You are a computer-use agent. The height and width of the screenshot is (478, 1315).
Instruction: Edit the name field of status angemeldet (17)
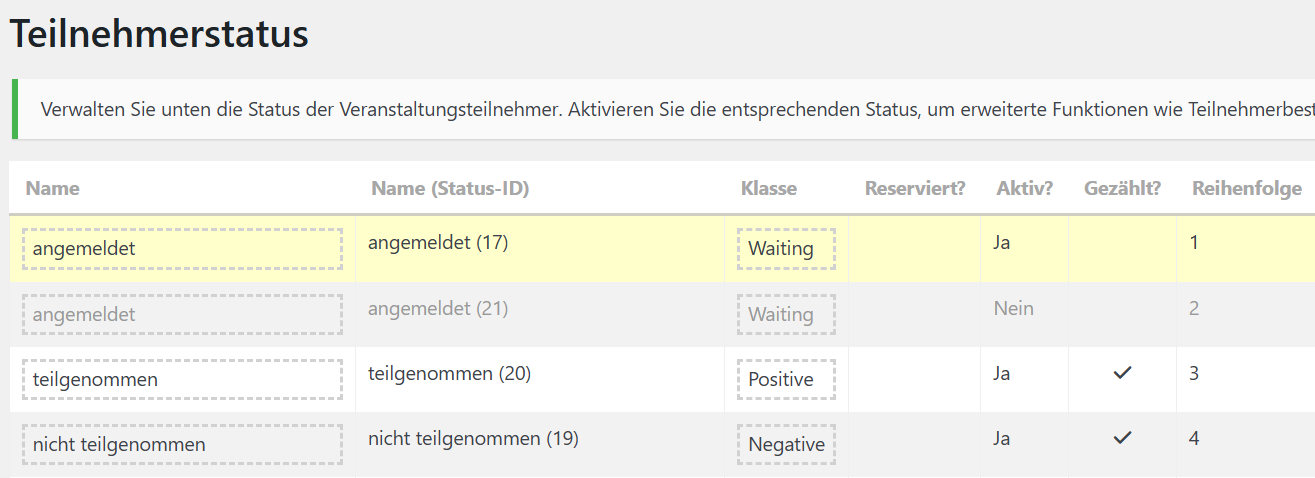(182, 248)
